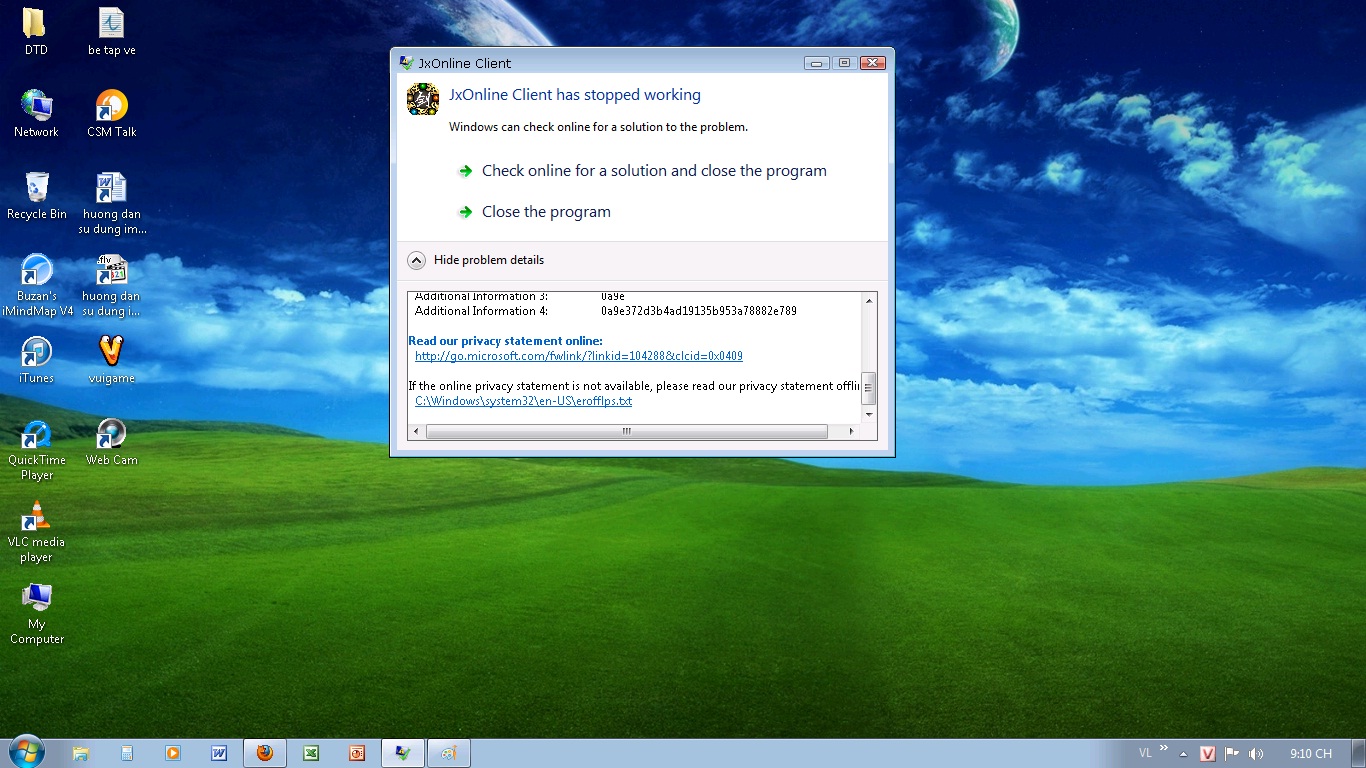Click the VL language indicator
Image resolution: width=1366 pixels, height=768 pixels.
point(1146,753)
